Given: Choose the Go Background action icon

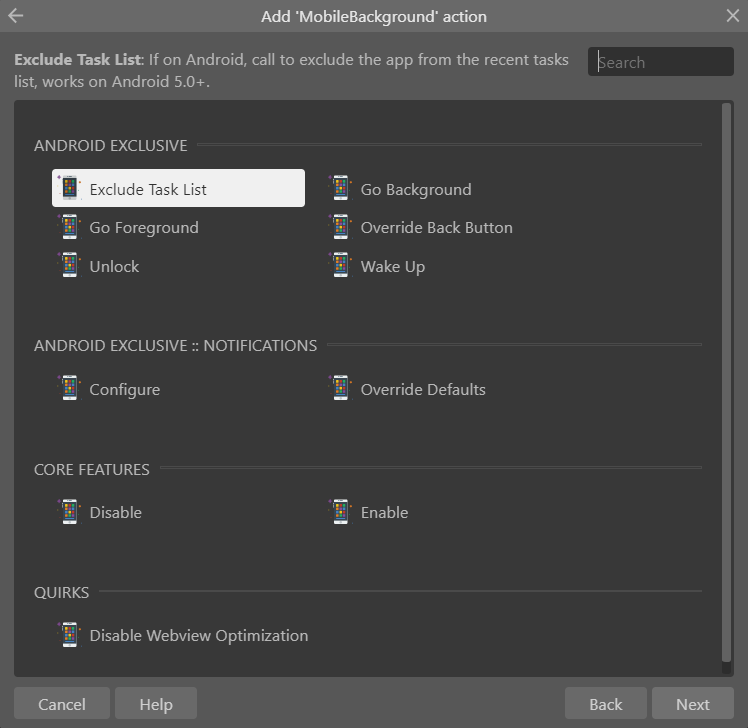Looking at the screenshot, I should tap(340, 187).
